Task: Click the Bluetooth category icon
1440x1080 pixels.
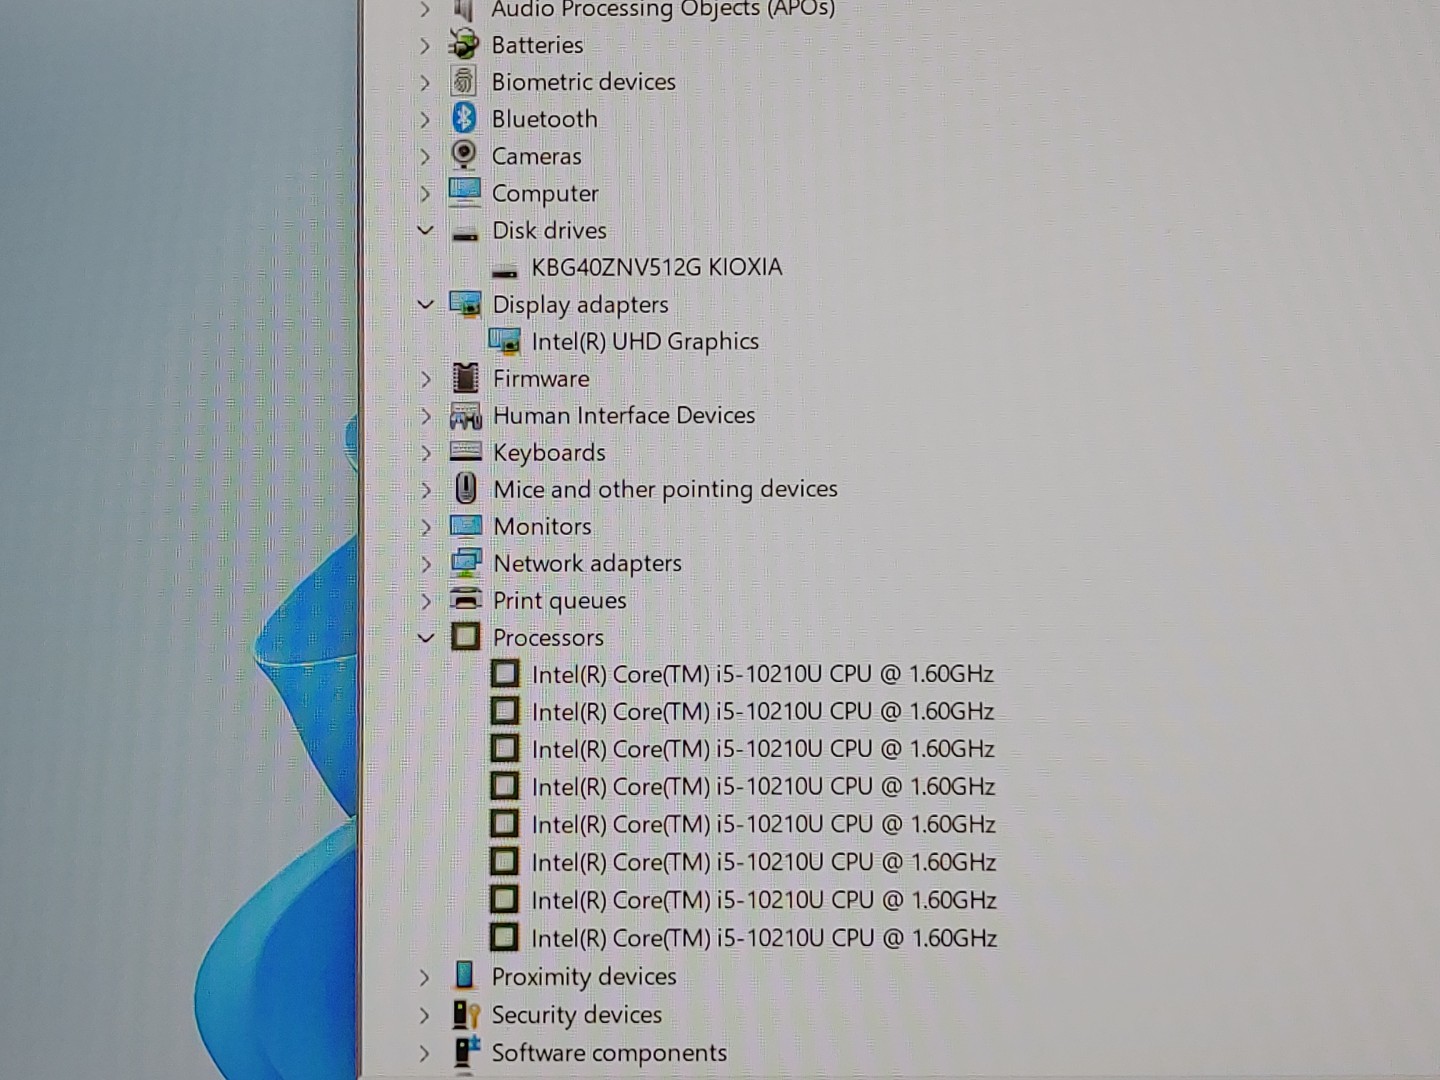Action: (463, 118)
